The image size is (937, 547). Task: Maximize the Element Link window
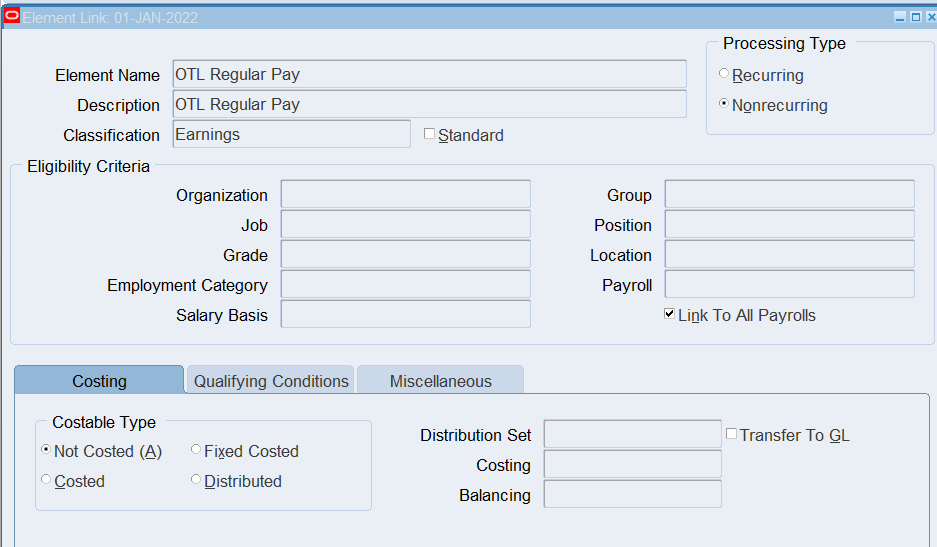click(914, 17)
